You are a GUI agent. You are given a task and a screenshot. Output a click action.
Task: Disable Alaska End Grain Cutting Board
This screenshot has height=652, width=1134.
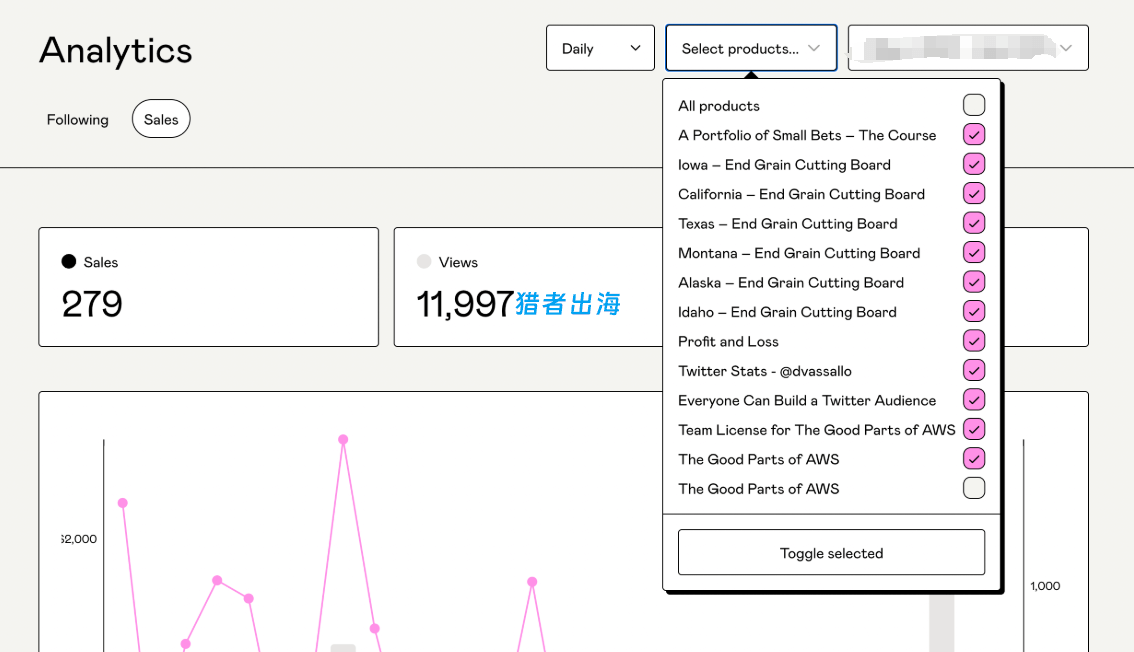[x=973, y=282]
